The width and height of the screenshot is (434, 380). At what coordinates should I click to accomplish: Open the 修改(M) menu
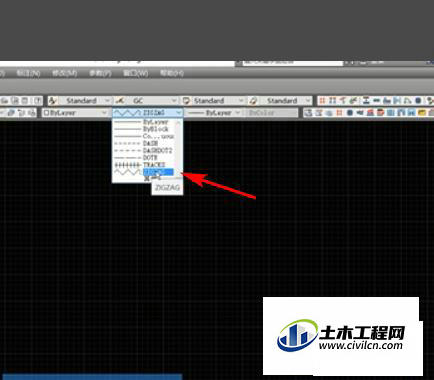point(65,73)
